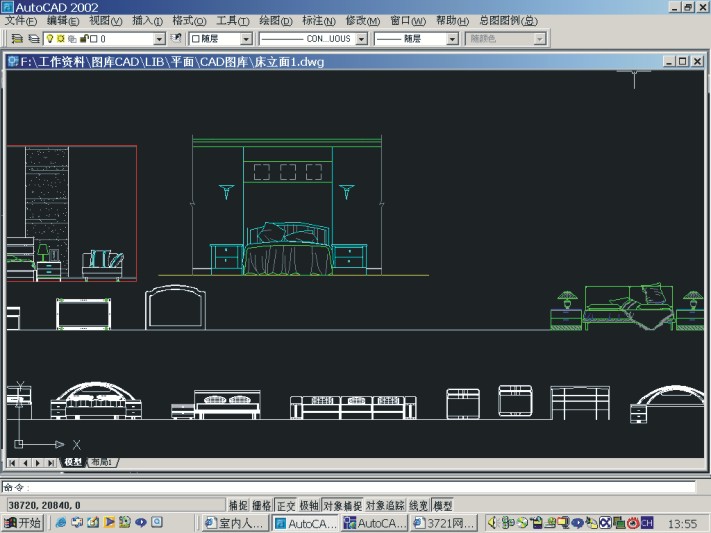This screenshot has height=533, width=711.
Task: Toggle 对象捕捉 (Object Snap) button
Action: (342, 506)
